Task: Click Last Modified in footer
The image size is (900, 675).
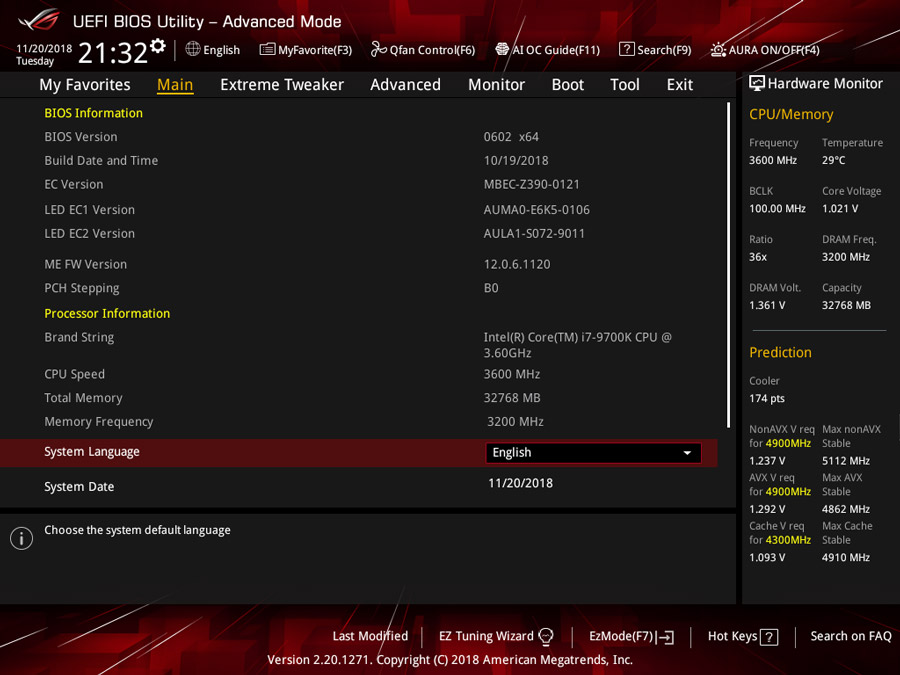Action: click(370, 636)
